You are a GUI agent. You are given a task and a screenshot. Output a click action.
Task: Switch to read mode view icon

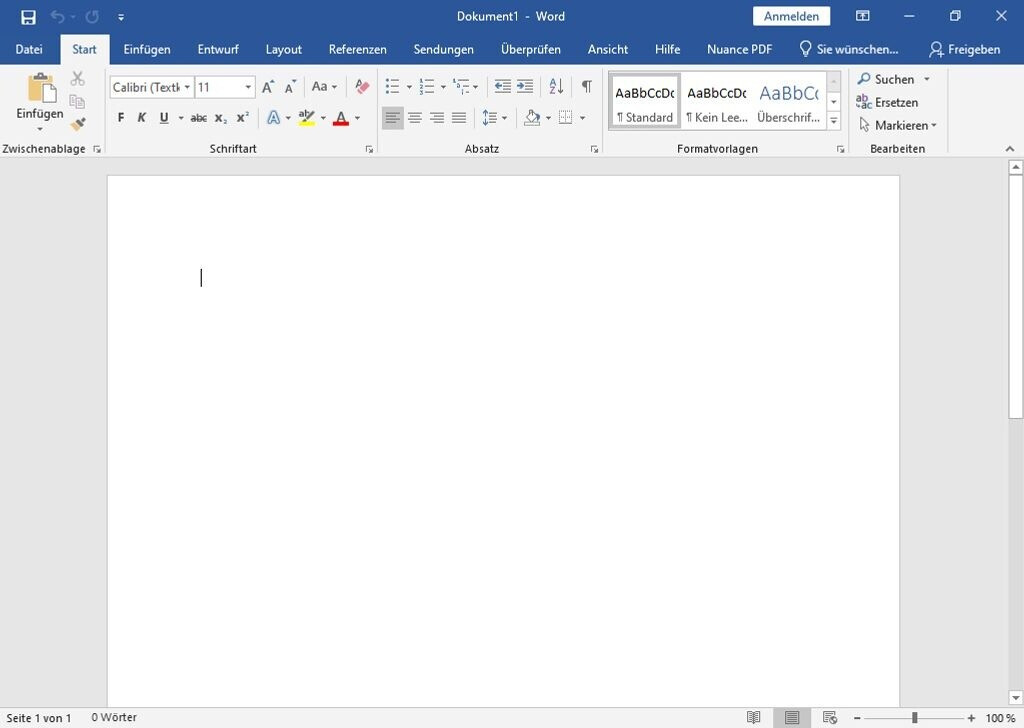pos(754,717)
